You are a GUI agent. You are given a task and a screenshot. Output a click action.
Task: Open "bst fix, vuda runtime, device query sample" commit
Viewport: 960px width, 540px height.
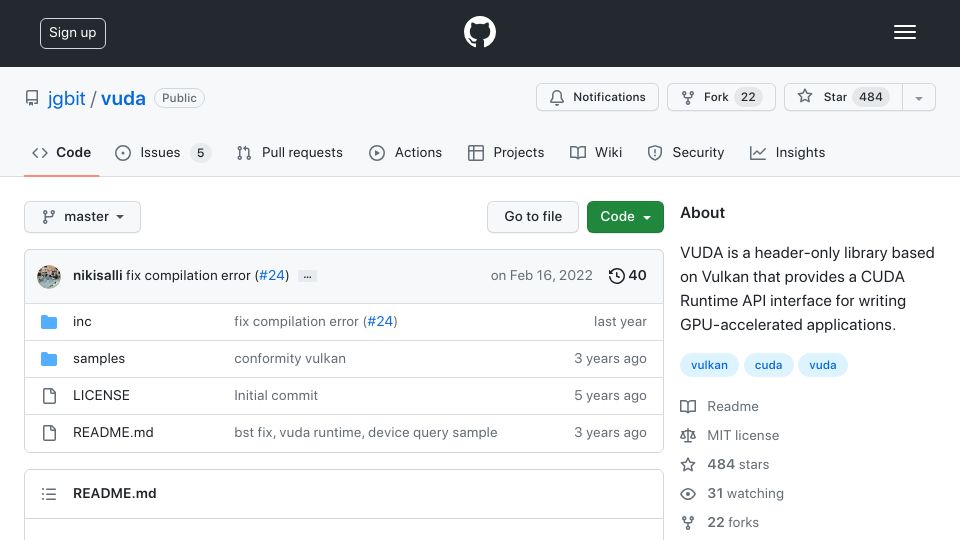(x=366, y=432)
